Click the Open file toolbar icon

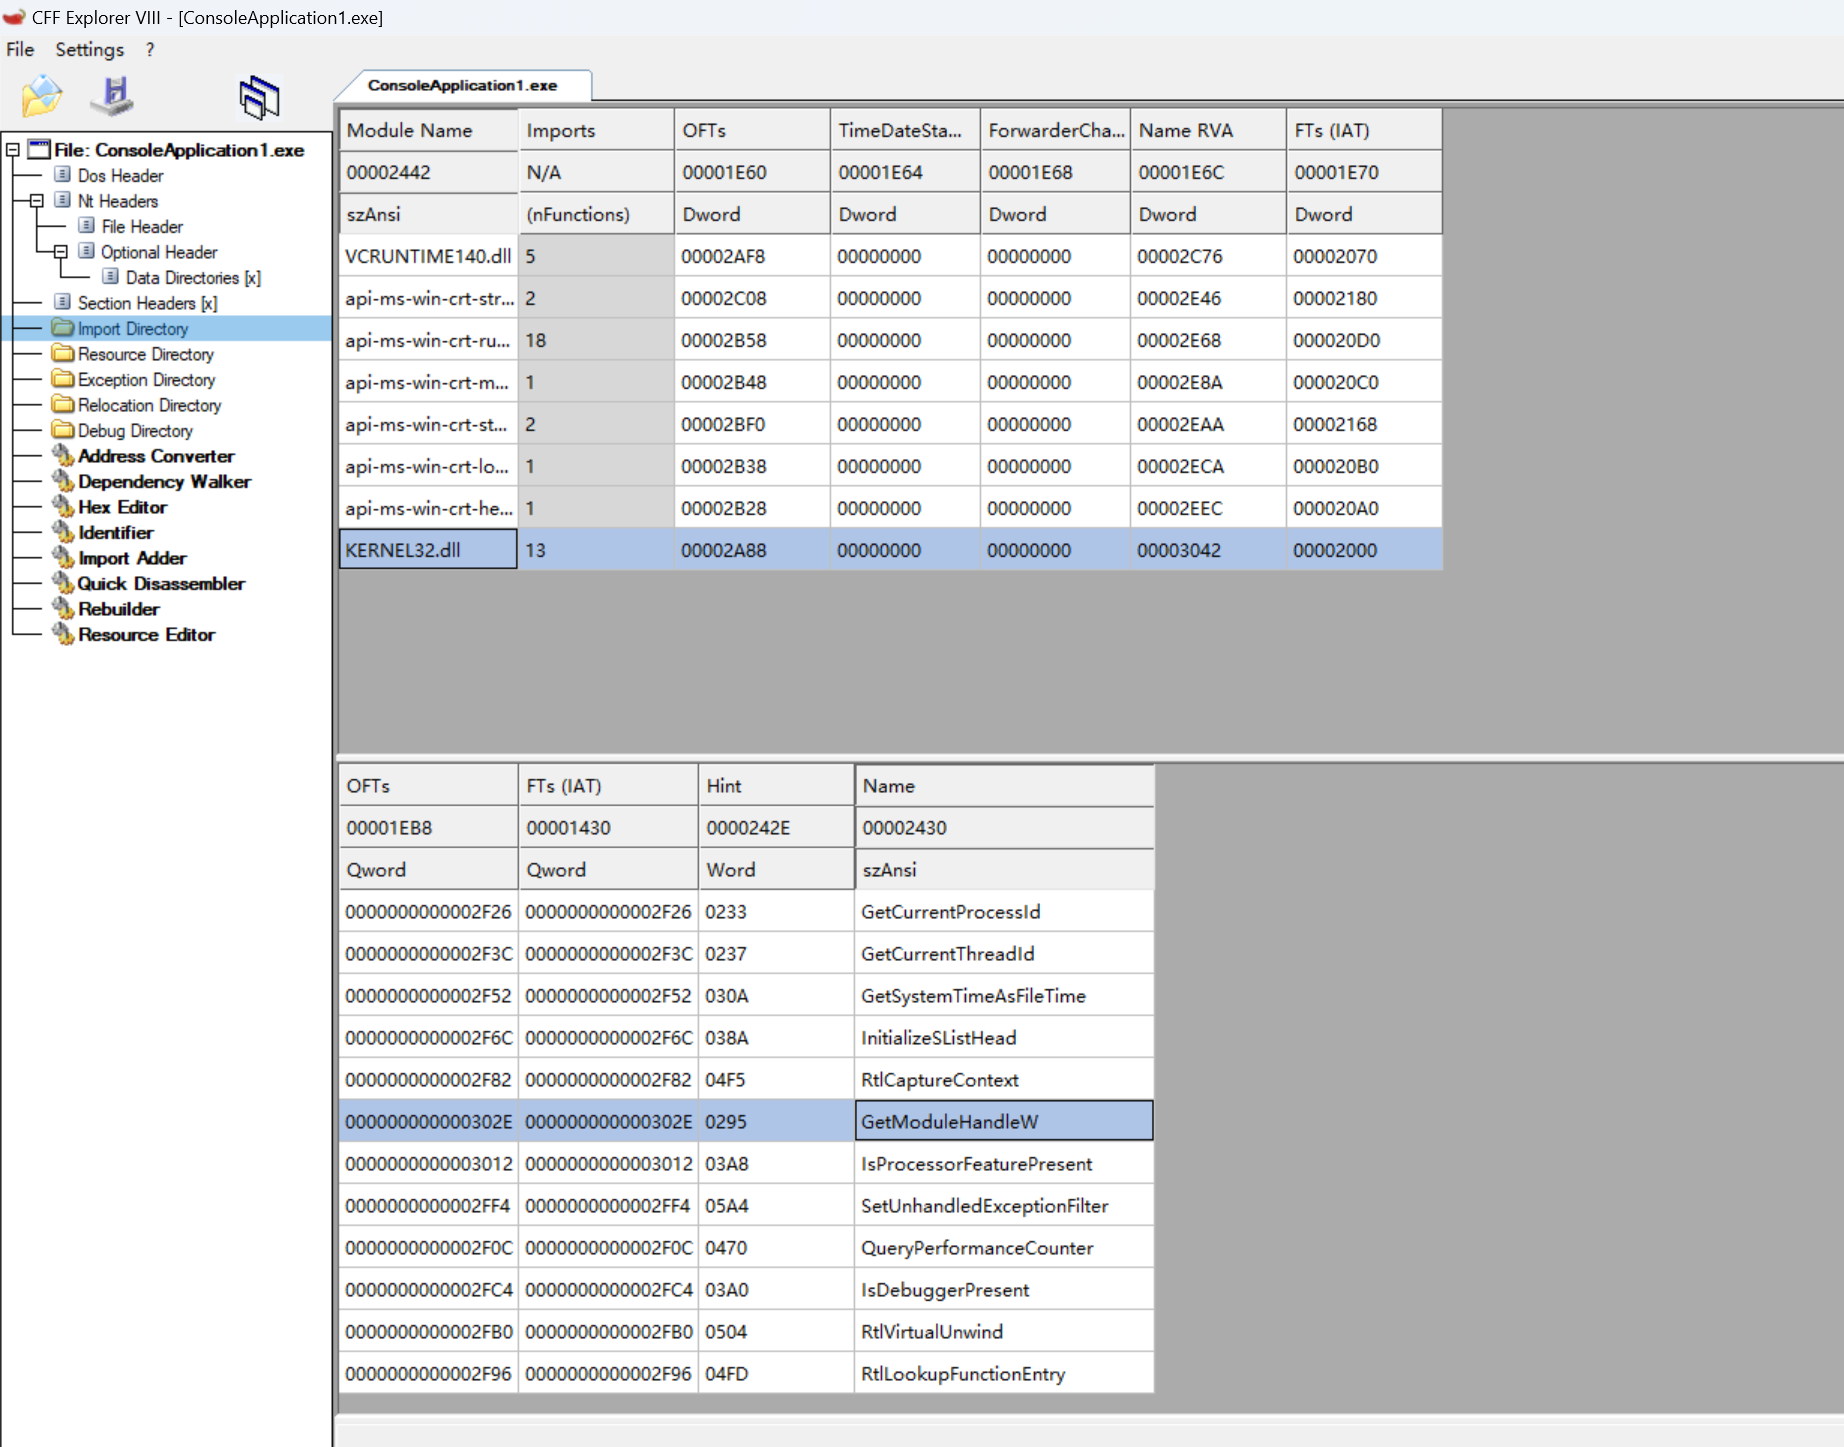click(42, 97)
